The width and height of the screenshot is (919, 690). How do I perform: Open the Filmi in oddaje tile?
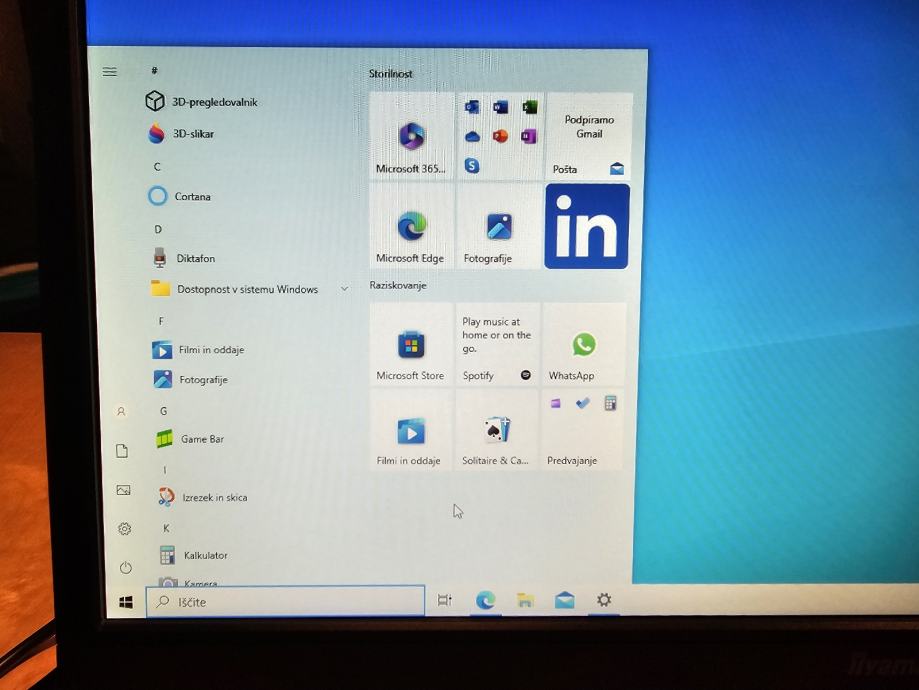click(410, 430)
